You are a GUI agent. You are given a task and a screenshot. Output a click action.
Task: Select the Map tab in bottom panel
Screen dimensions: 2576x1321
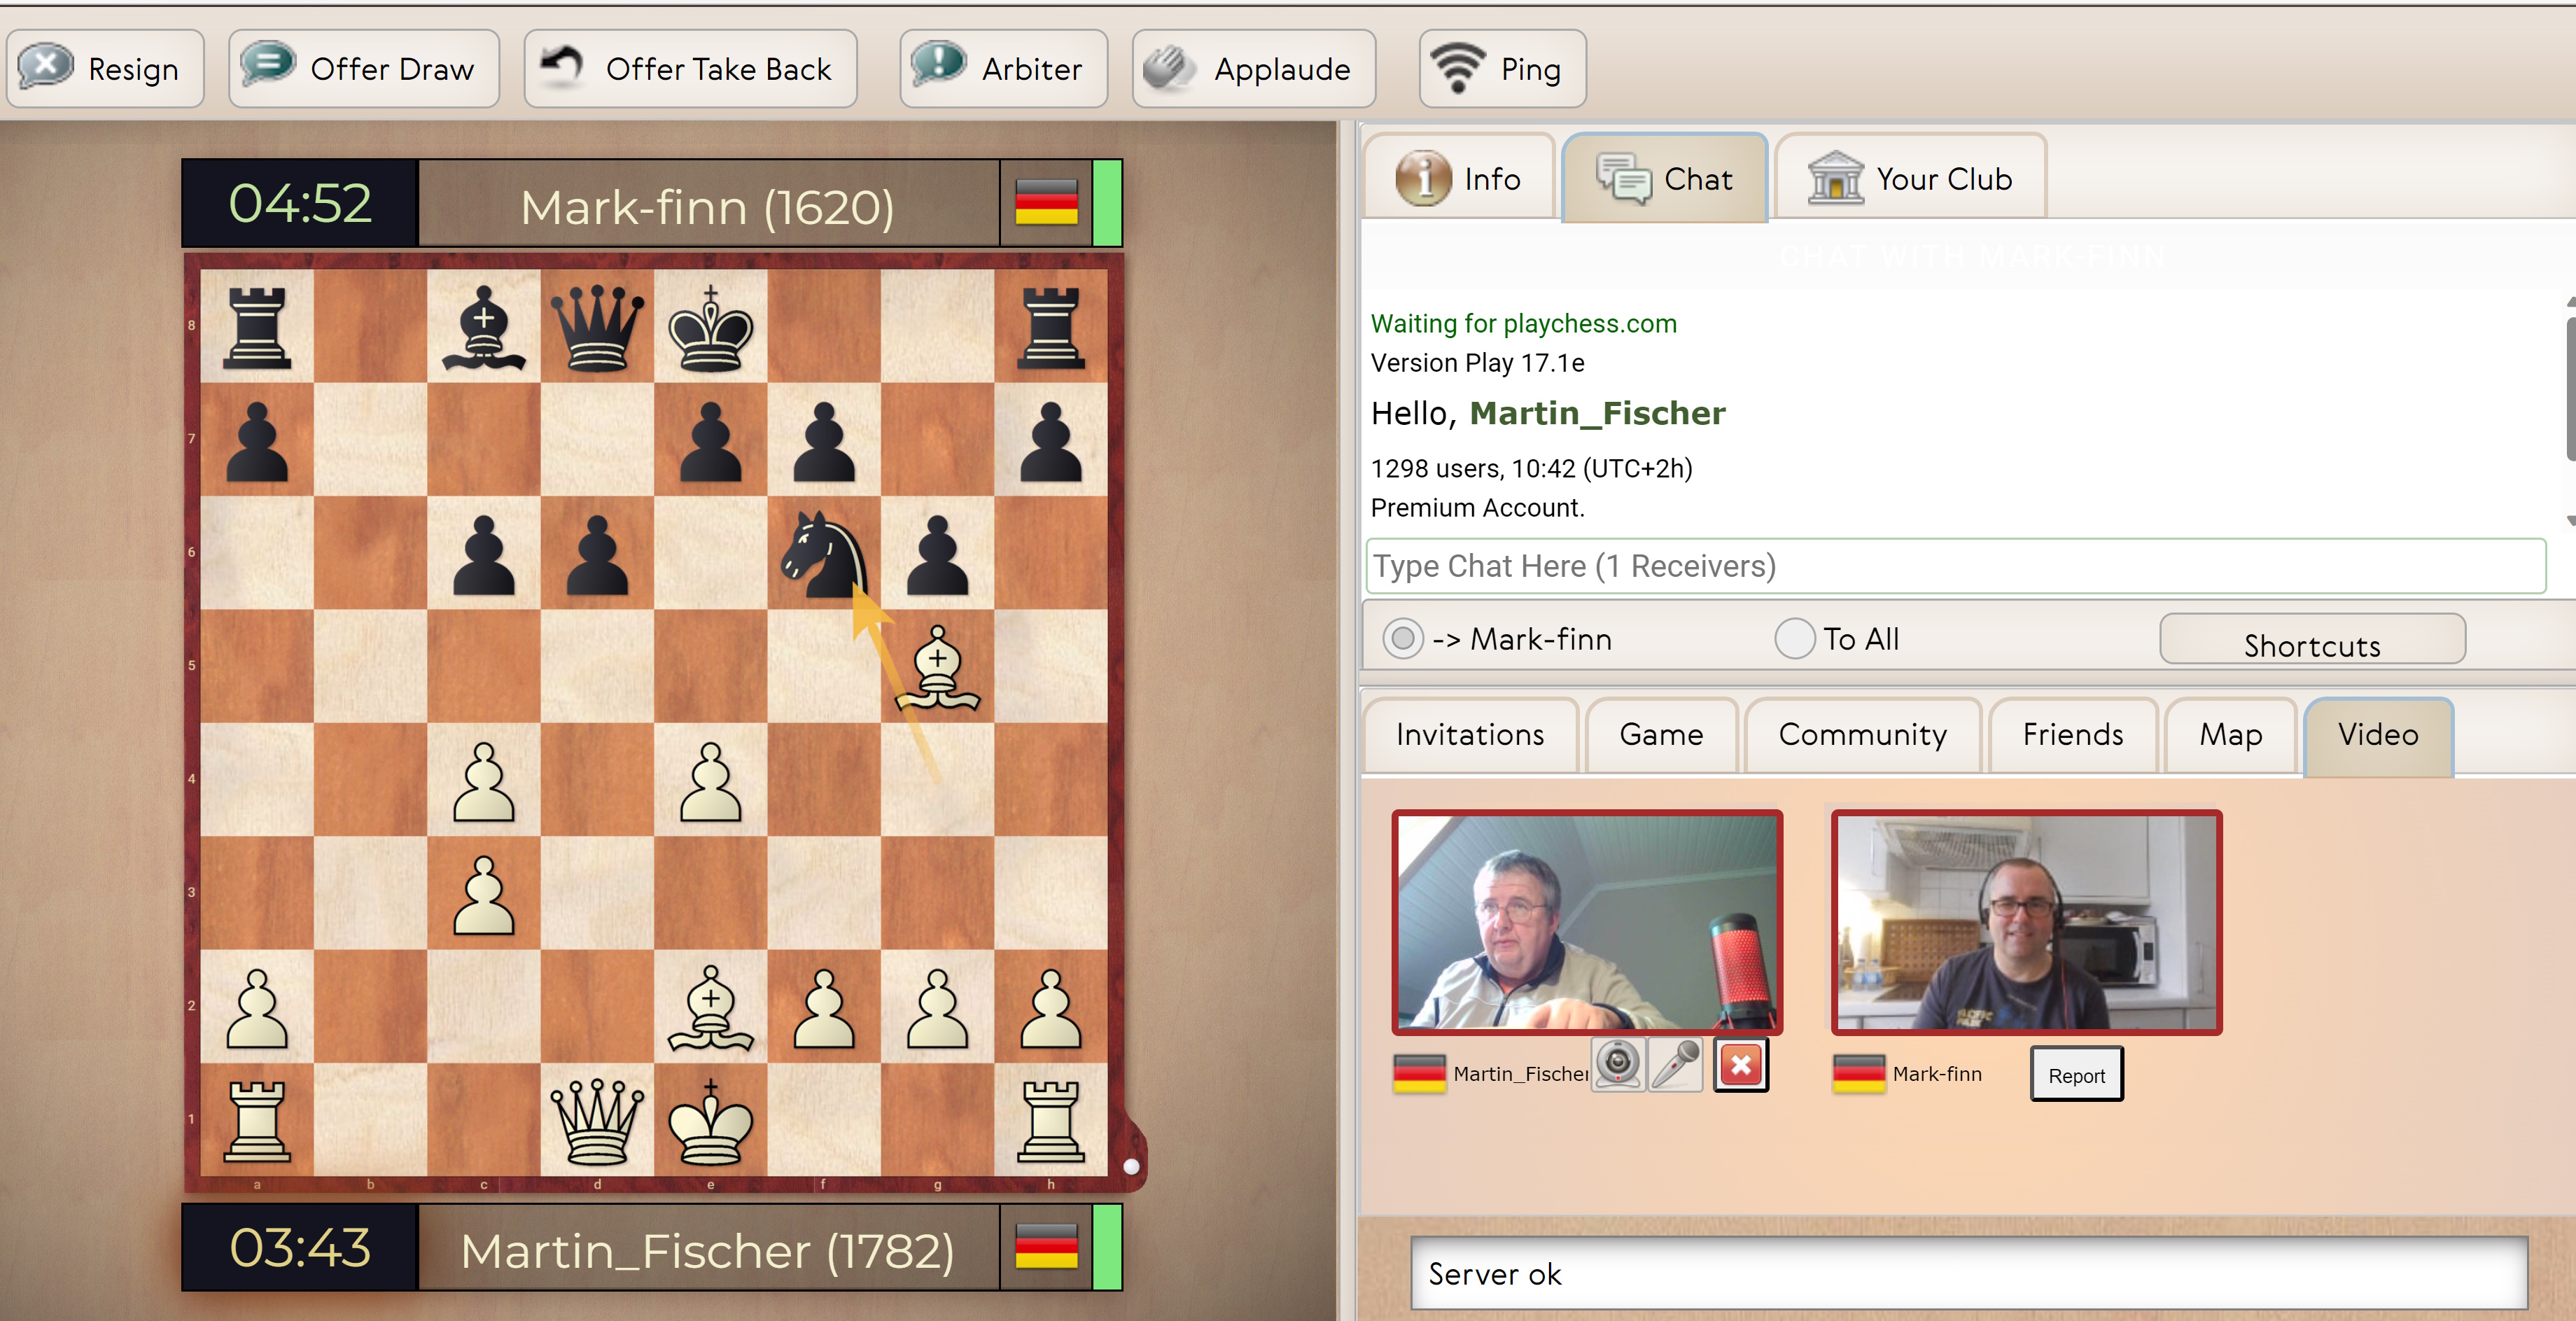tap(2232, 734)
